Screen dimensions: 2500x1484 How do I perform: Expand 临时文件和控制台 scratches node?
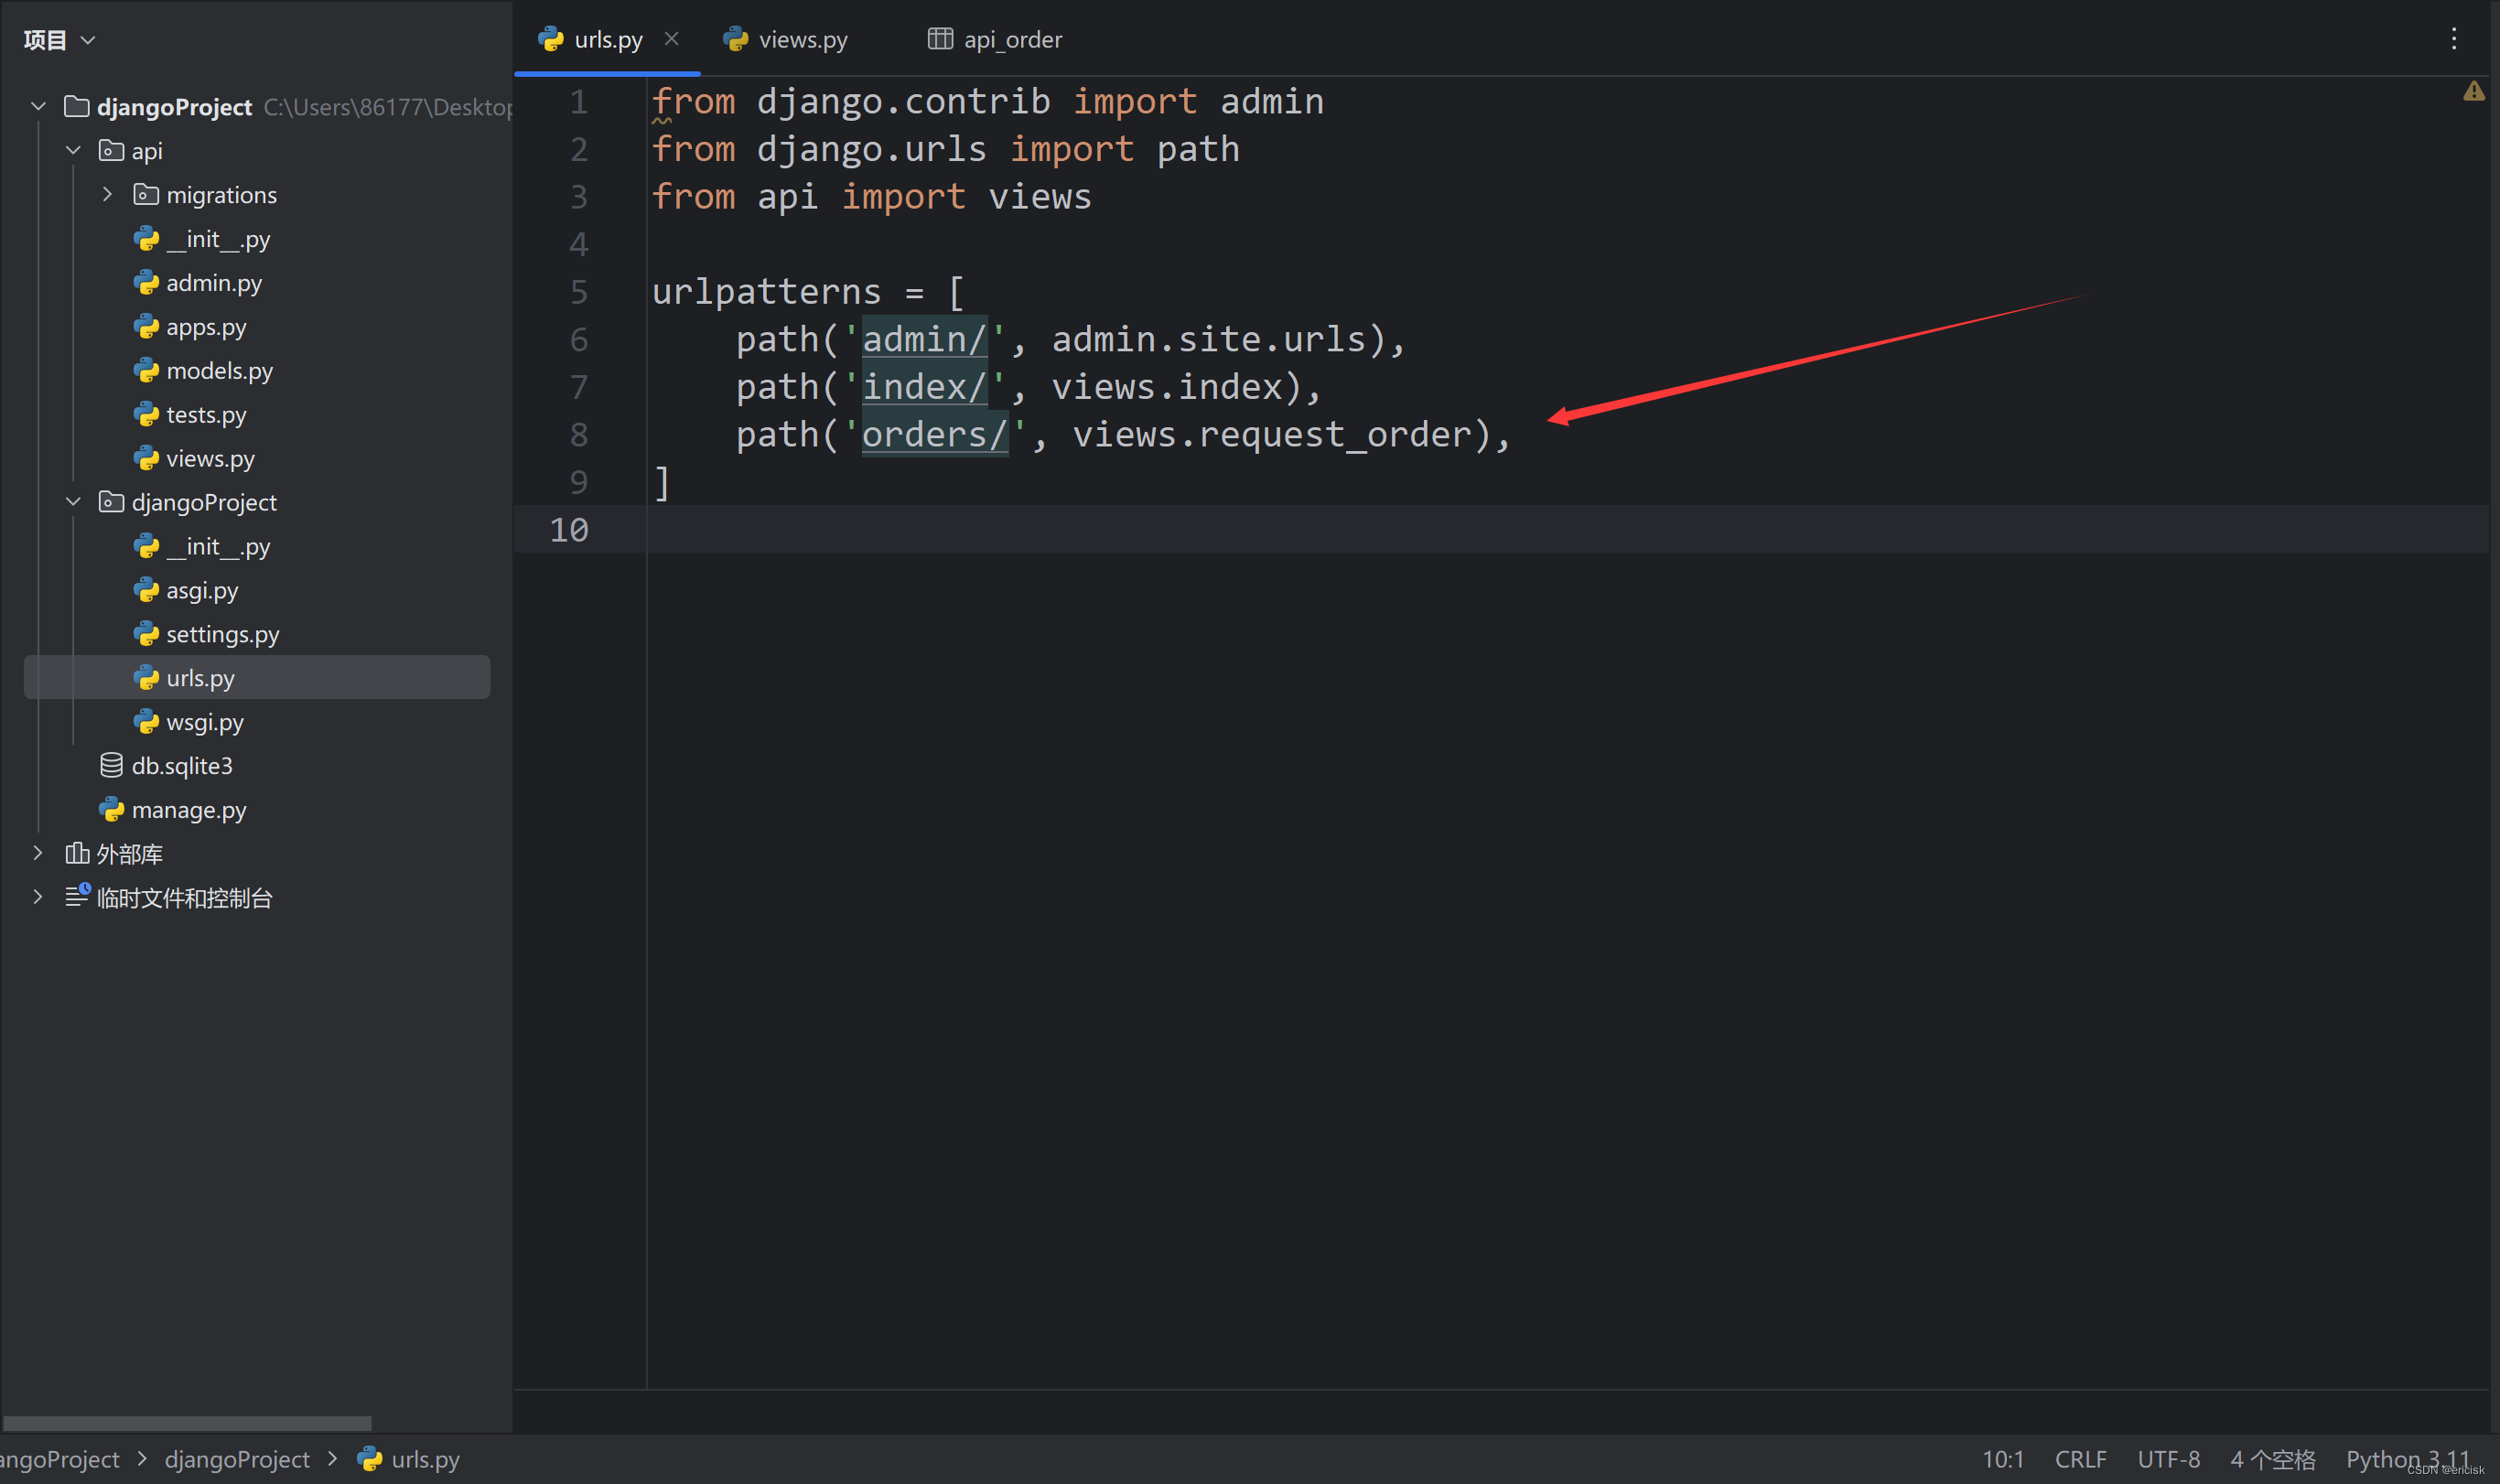coord(38,897)
